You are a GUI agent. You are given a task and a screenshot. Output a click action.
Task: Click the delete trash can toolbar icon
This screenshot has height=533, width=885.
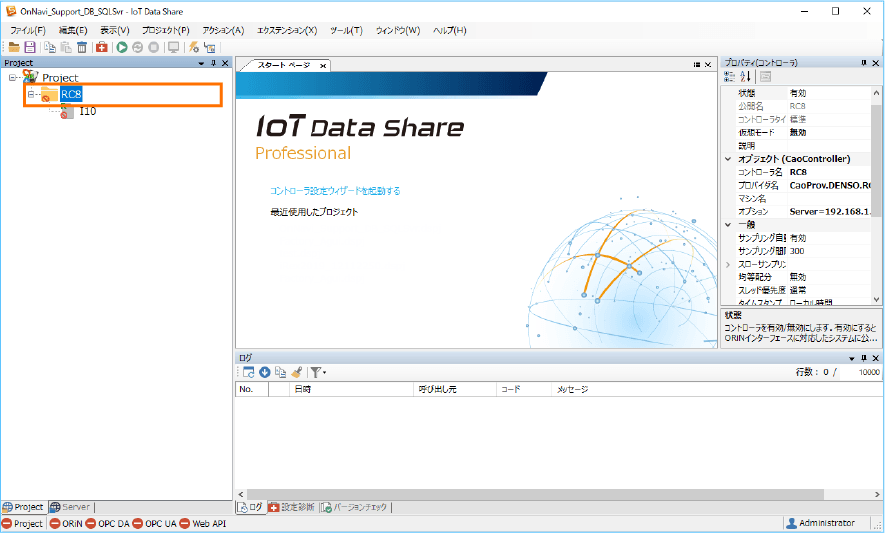point(81,47)
